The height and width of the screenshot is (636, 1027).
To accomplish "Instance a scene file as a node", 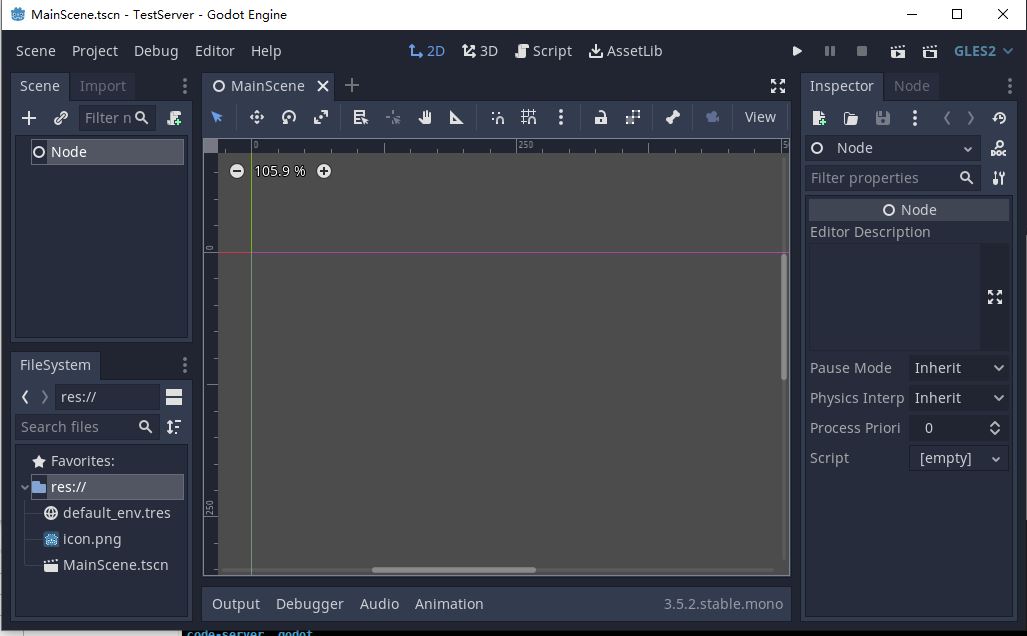I will (61, 118).
